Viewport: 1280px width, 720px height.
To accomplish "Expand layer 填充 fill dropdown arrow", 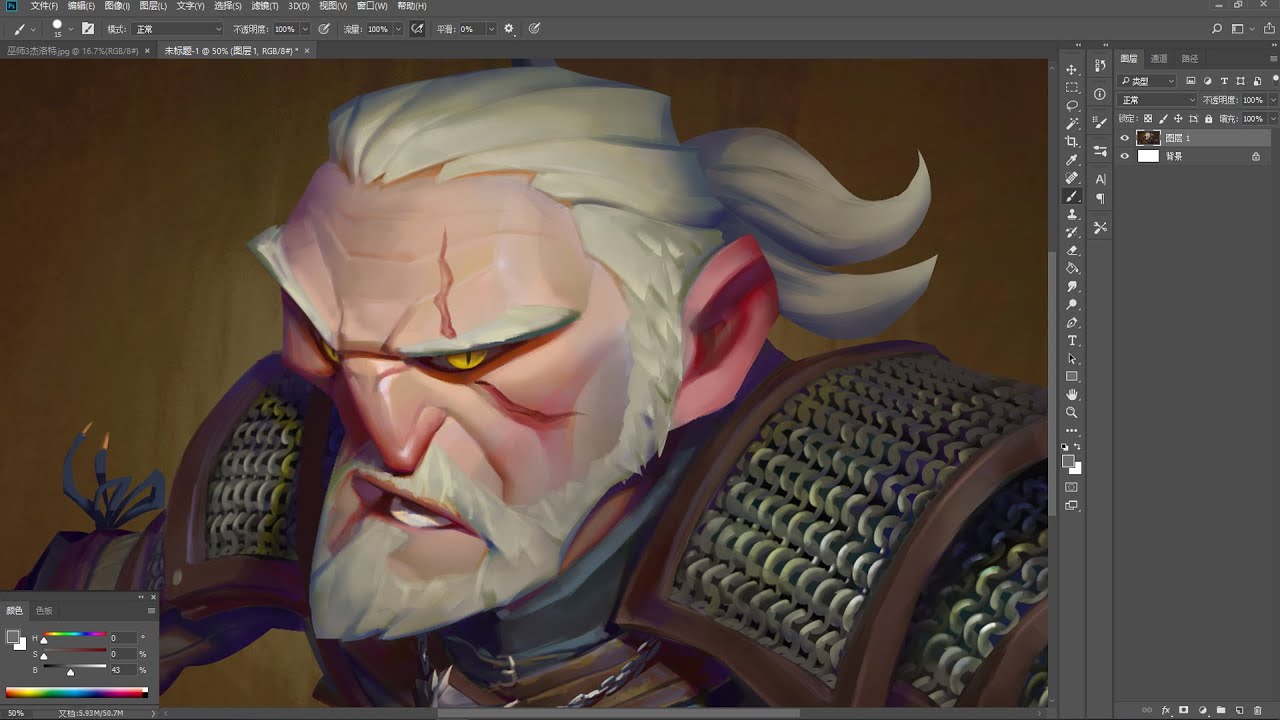I will pyautogui.click(x=1272, y=119).
